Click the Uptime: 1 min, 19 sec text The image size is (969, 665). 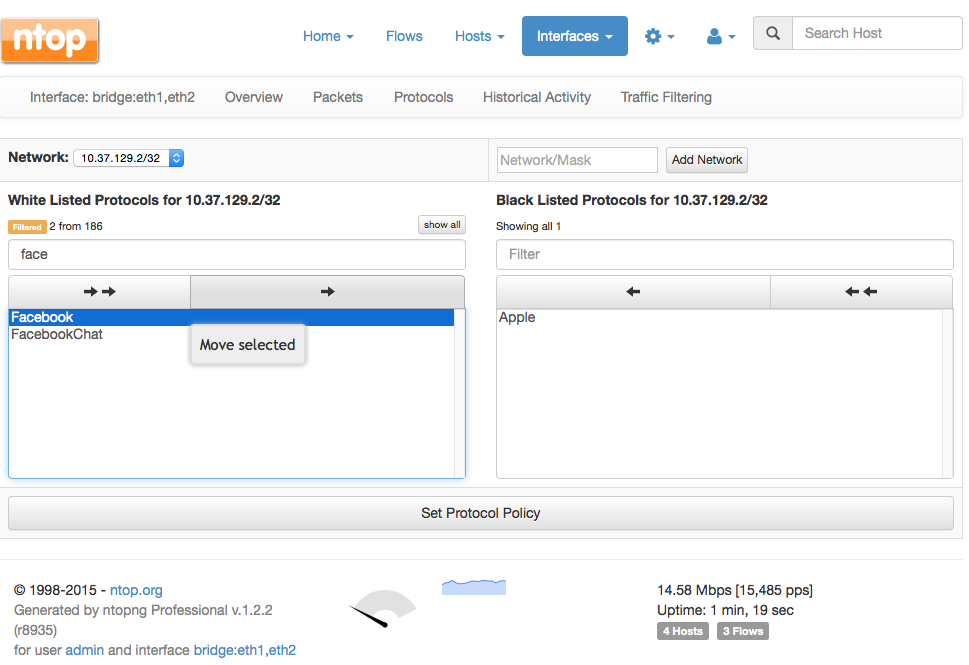click(726, 610)
